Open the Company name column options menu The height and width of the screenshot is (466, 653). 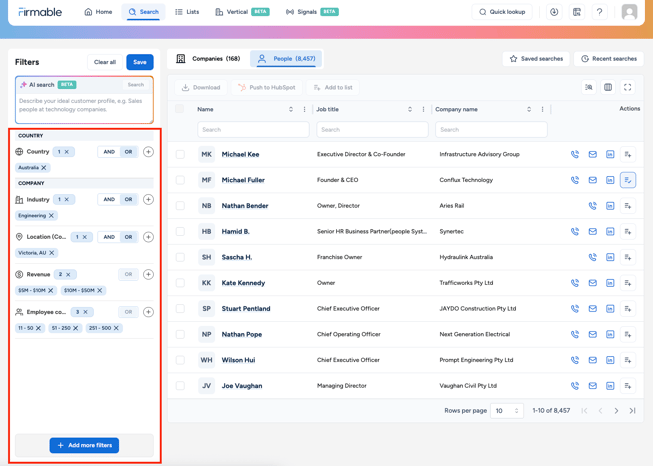542,110
